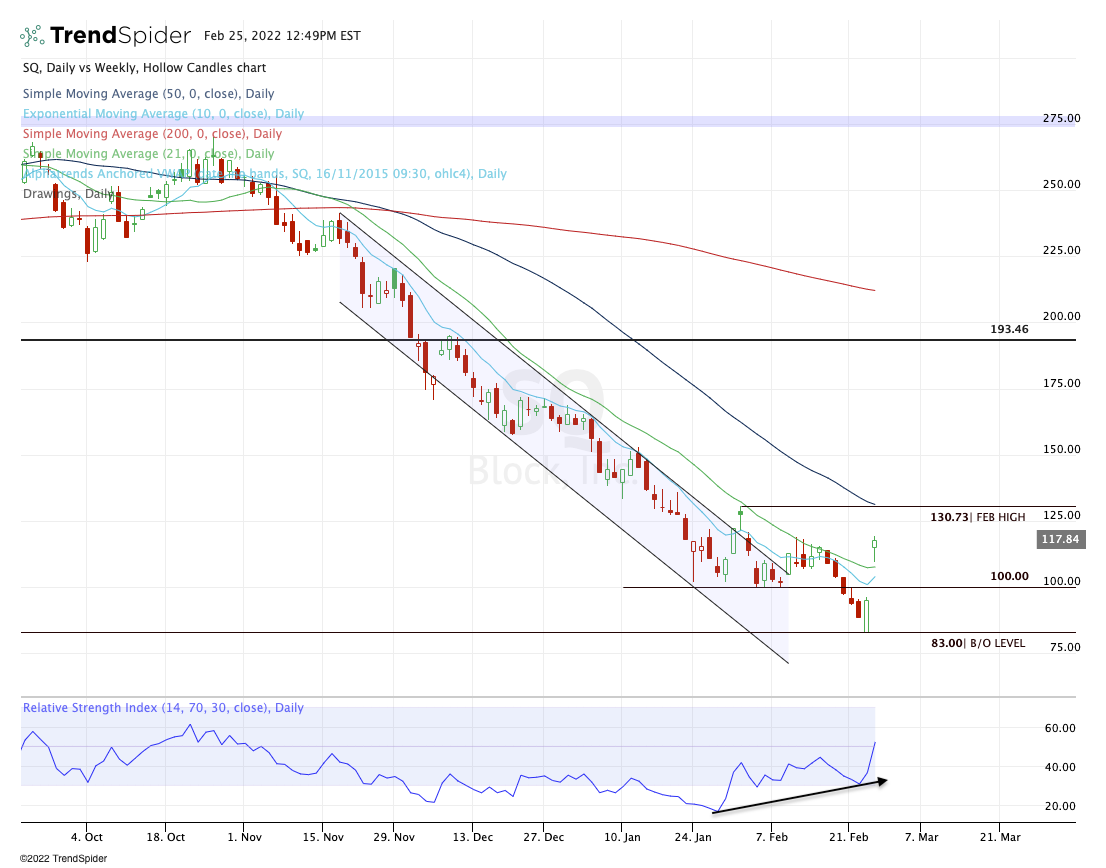Click the '13. Dec' date axis label

(x=473, y=838)
